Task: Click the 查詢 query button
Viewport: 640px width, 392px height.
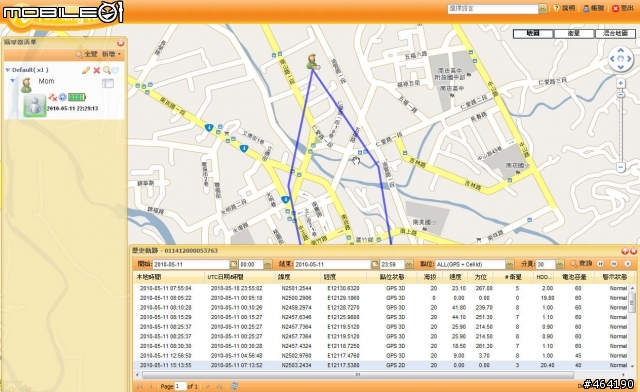Action: [x=581, y=264]
